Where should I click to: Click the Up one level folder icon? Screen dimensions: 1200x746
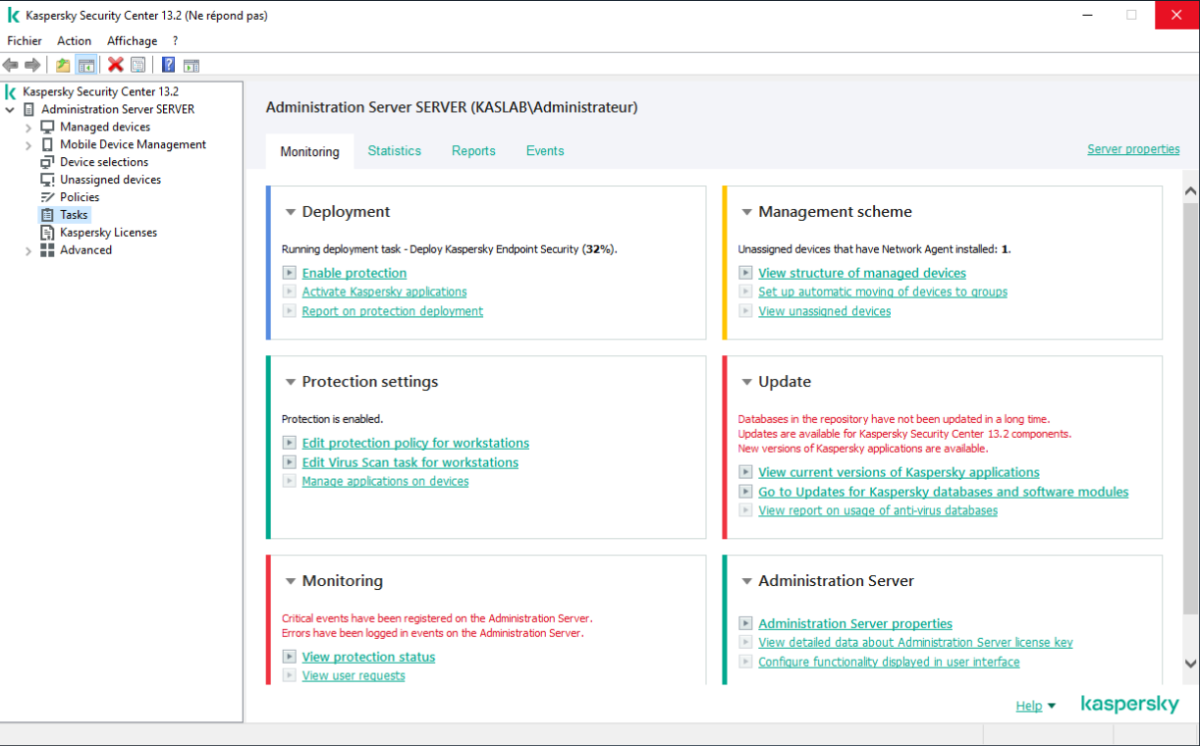point(63,65)
